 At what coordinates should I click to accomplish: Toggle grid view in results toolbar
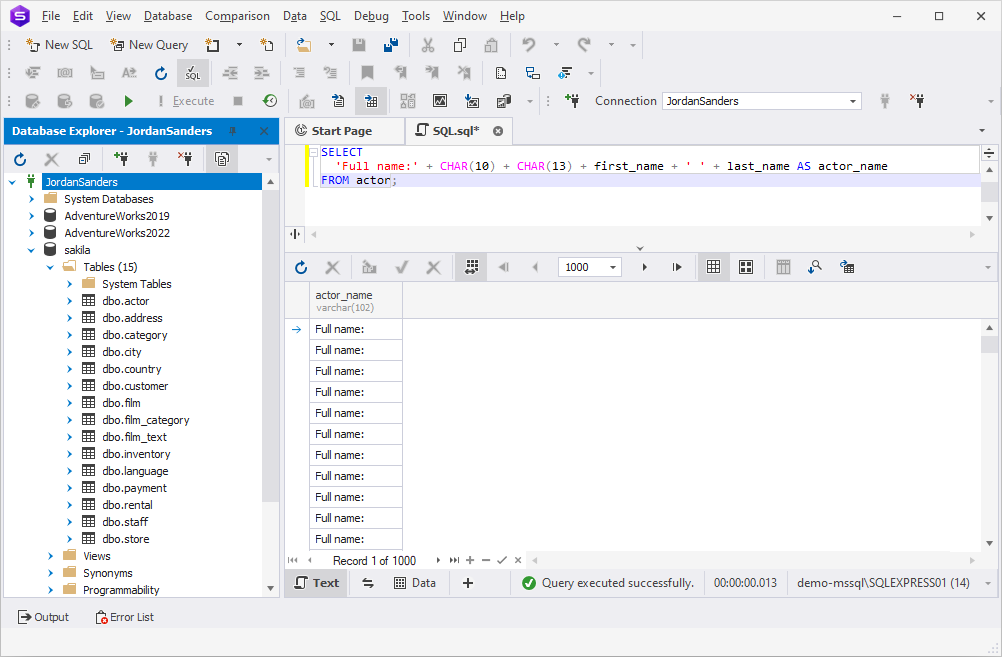pyautogui.click(x=713, y=267)
